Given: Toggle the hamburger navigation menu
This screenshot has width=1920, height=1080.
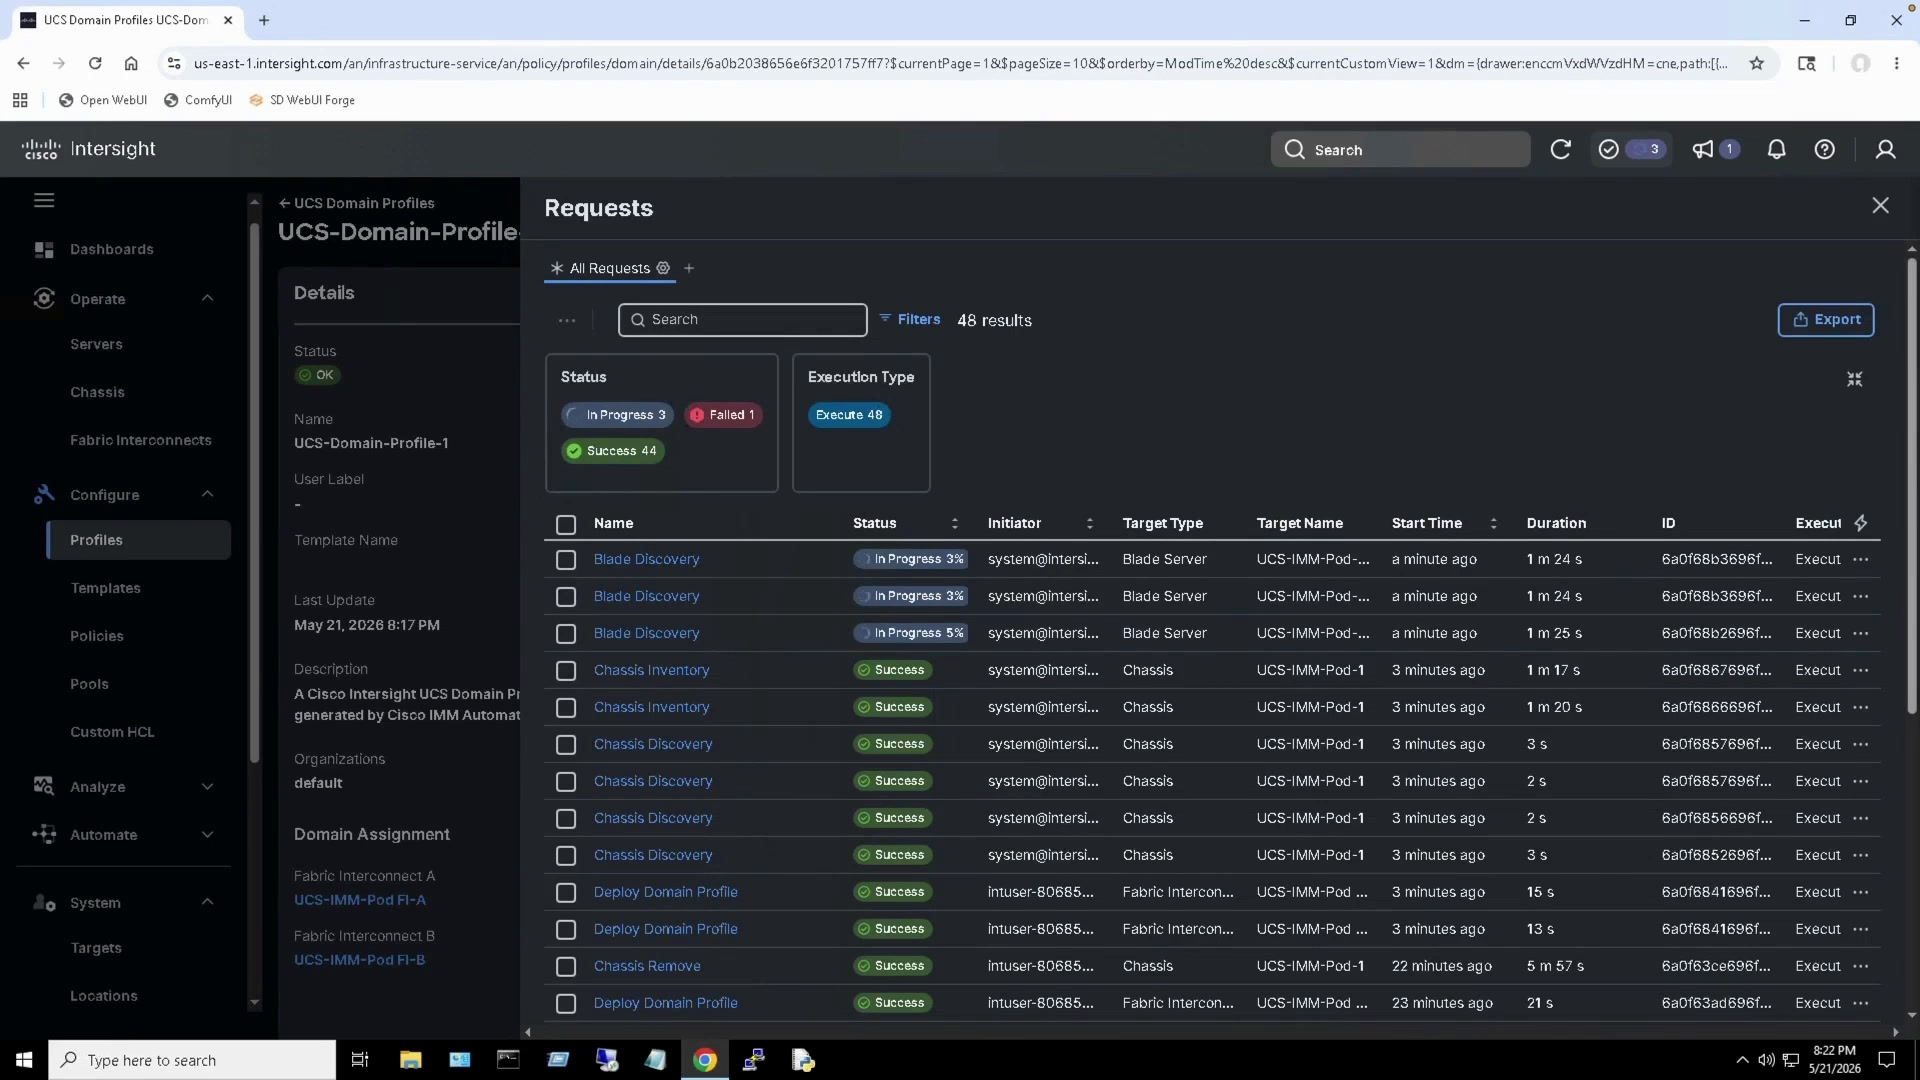Looking at the screenshot, I should tap(44, 201).
